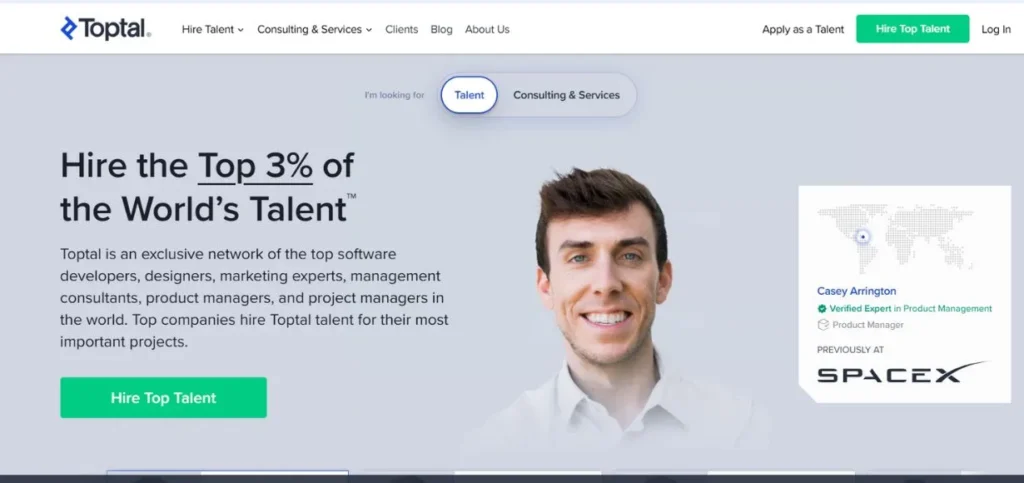Click Apply as a Talent link

coord(803,29)
